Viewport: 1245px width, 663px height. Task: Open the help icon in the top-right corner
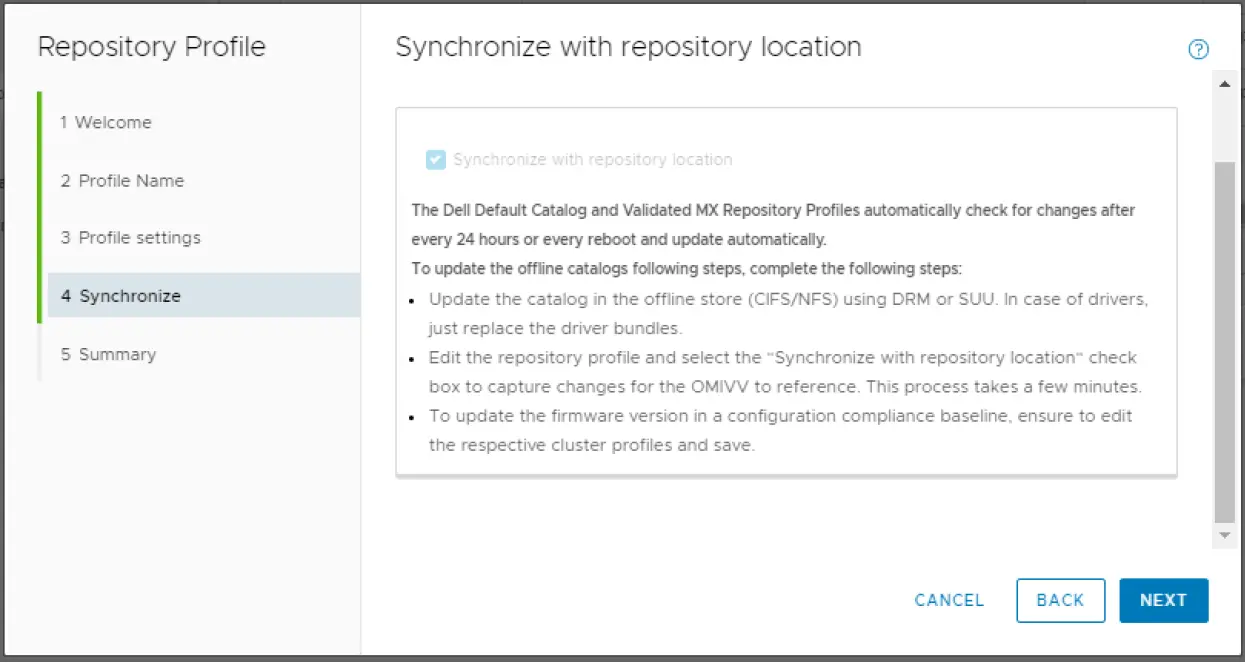tap(1198, 50)
